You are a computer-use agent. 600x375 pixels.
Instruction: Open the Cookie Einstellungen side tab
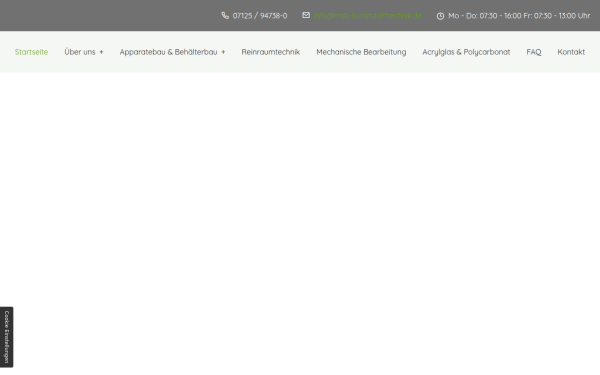point(7,337)
